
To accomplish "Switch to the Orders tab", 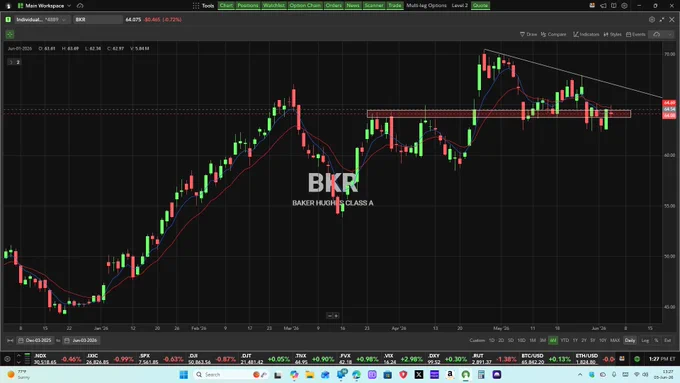I will click(333, 6).
